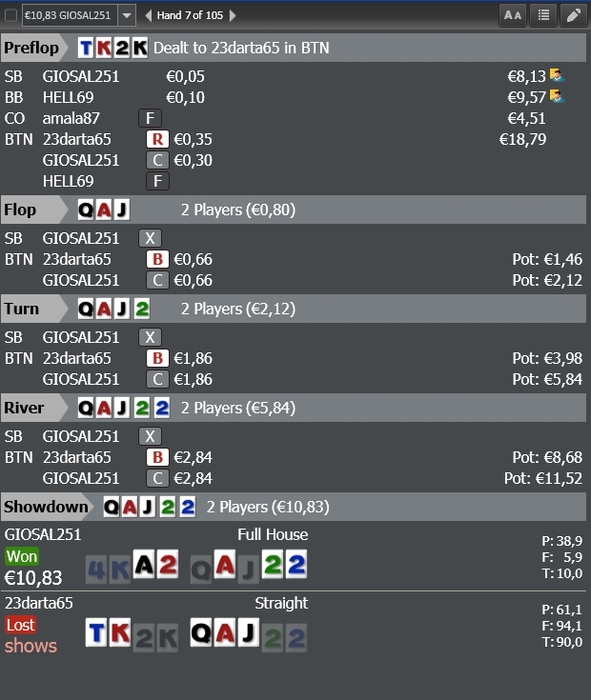This screenshot has width=591, height=700.
Task: Click the R raise badge for €0,35
Action: coord(158,139)
